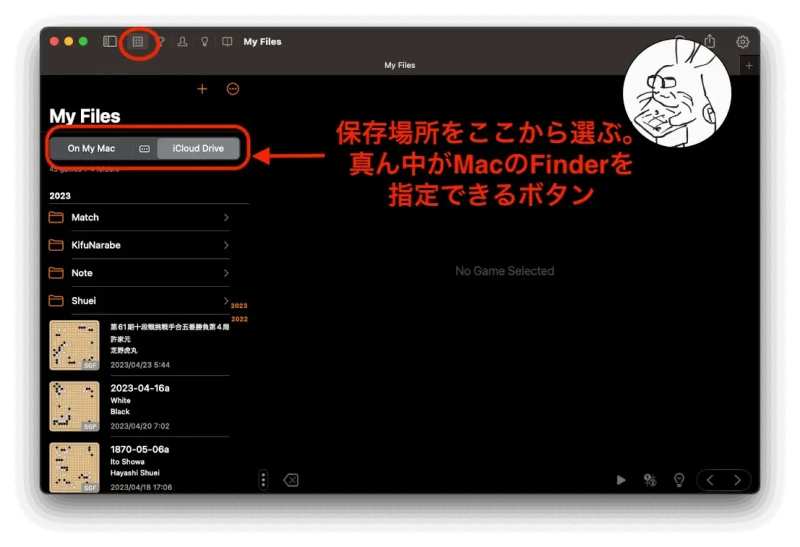Expand the Match folder chevron
The width and height of the screenshot is (800, 547).
click(226, 217)
